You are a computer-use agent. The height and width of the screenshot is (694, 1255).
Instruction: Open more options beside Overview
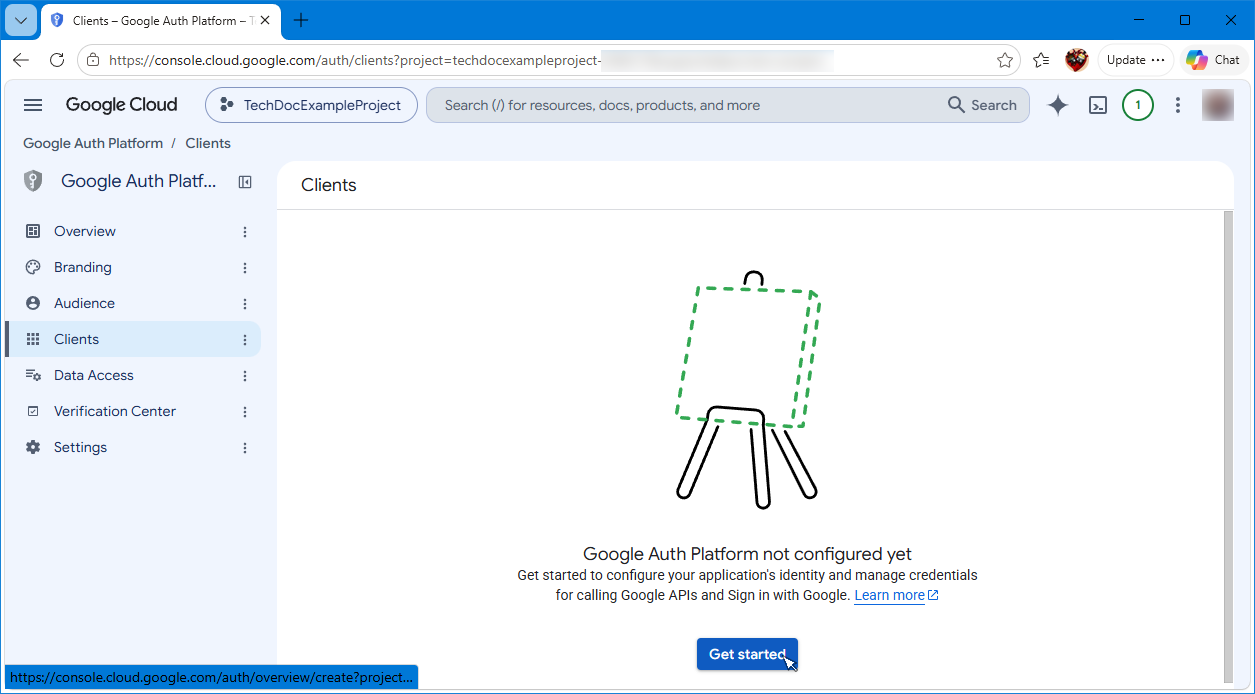point(245,232)
